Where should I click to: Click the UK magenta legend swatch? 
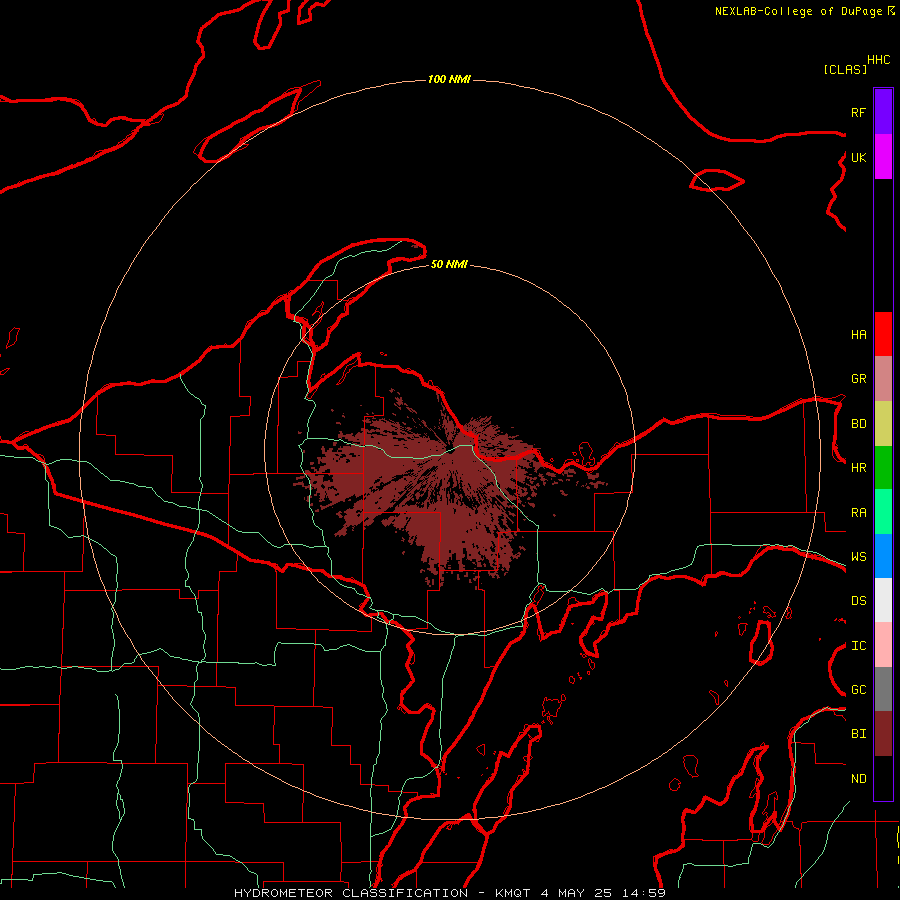pos(883,157)
